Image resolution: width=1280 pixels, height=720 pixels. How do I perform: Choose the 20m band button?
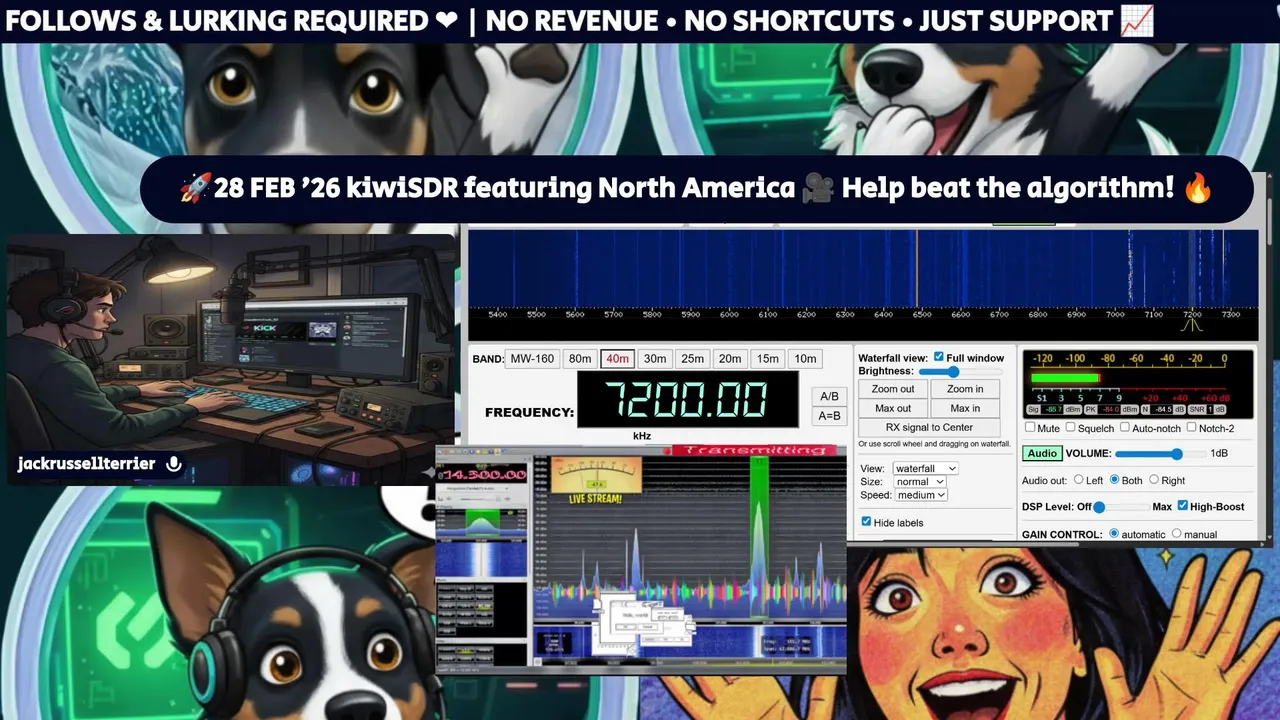coord(730,358)
